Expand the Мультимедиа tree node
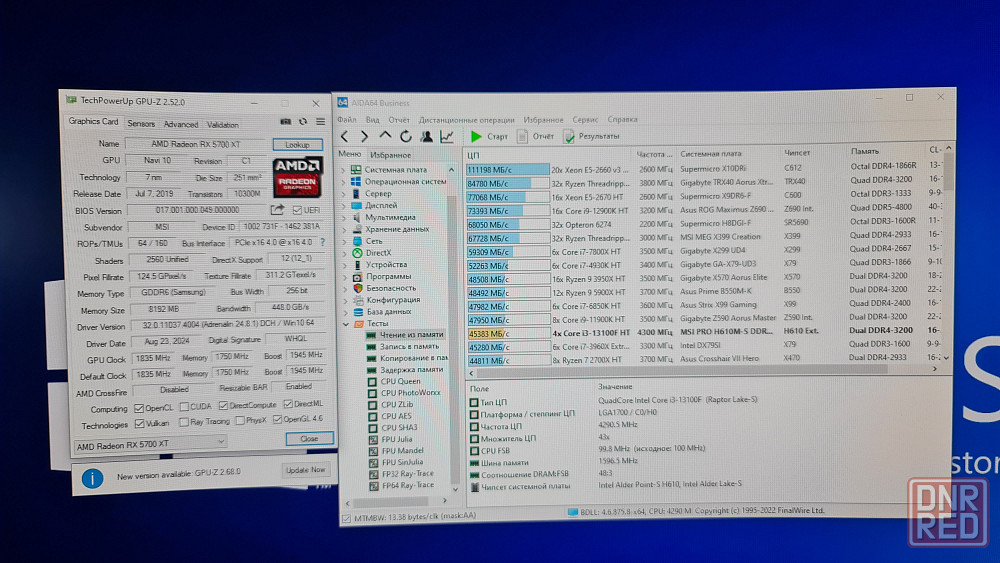1000x563 pixels. pyautogui.click(x=345, y=217)
